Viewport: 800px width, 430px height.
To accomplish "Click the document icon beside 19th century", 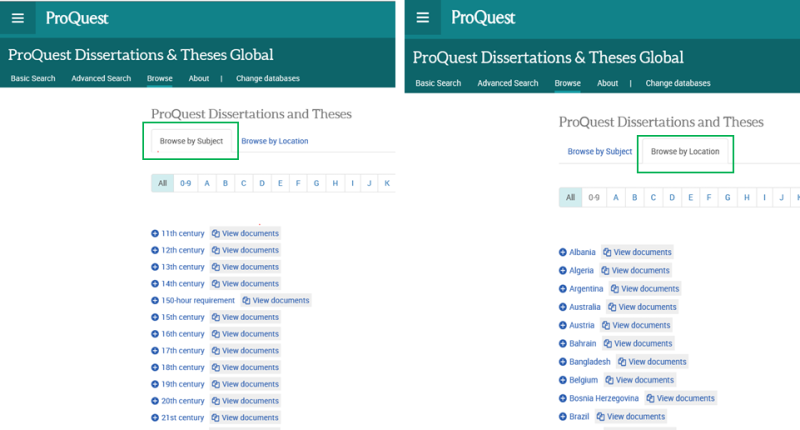I will click(x=216, y=384).
